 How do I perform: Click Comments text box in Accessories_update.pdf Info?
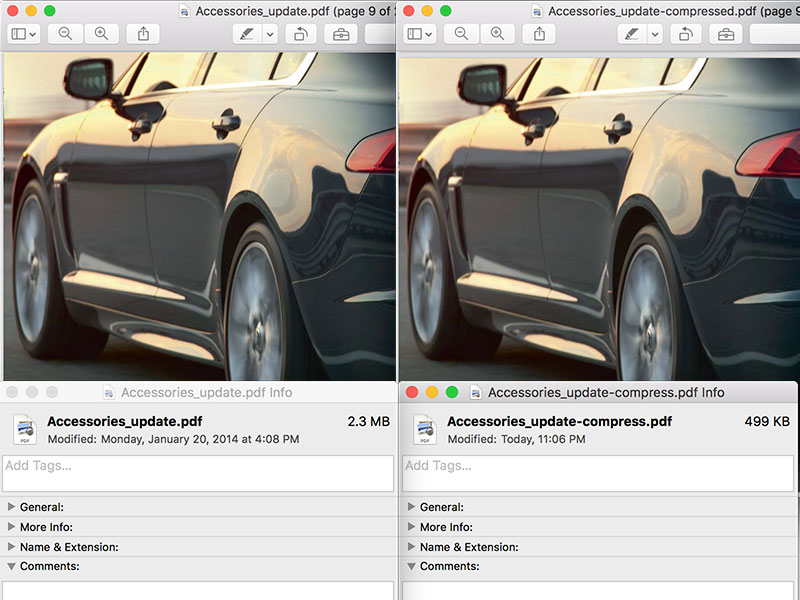[x=198, y=591]
